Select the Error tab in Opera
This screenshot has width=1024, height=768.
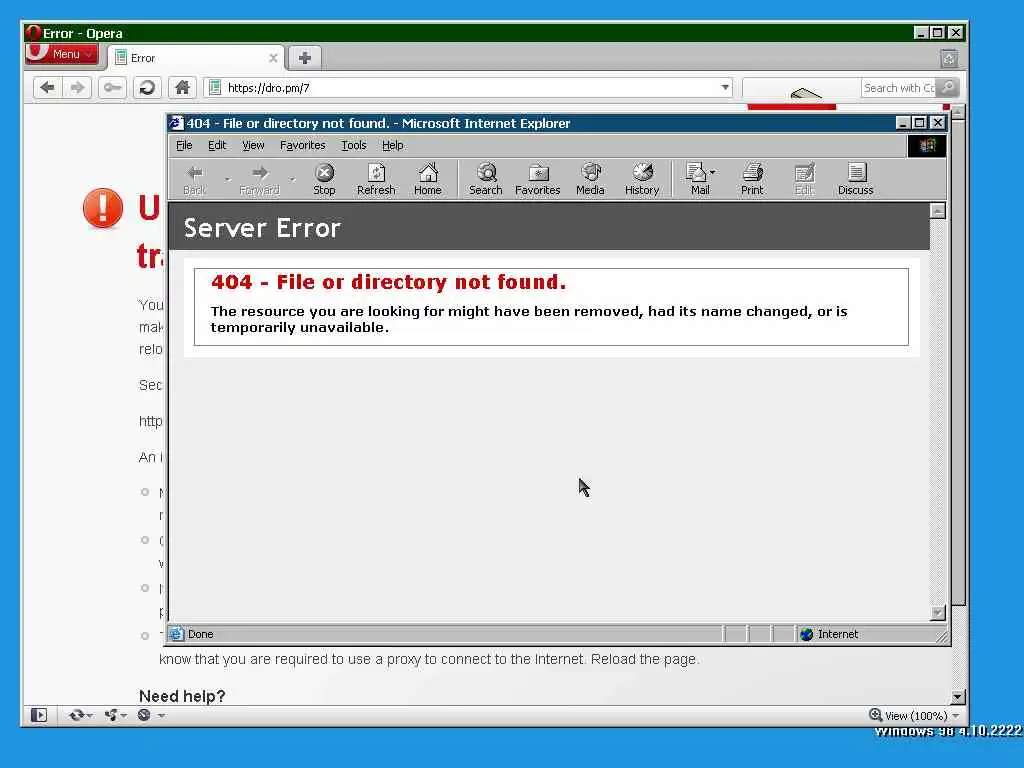(196, 58)
